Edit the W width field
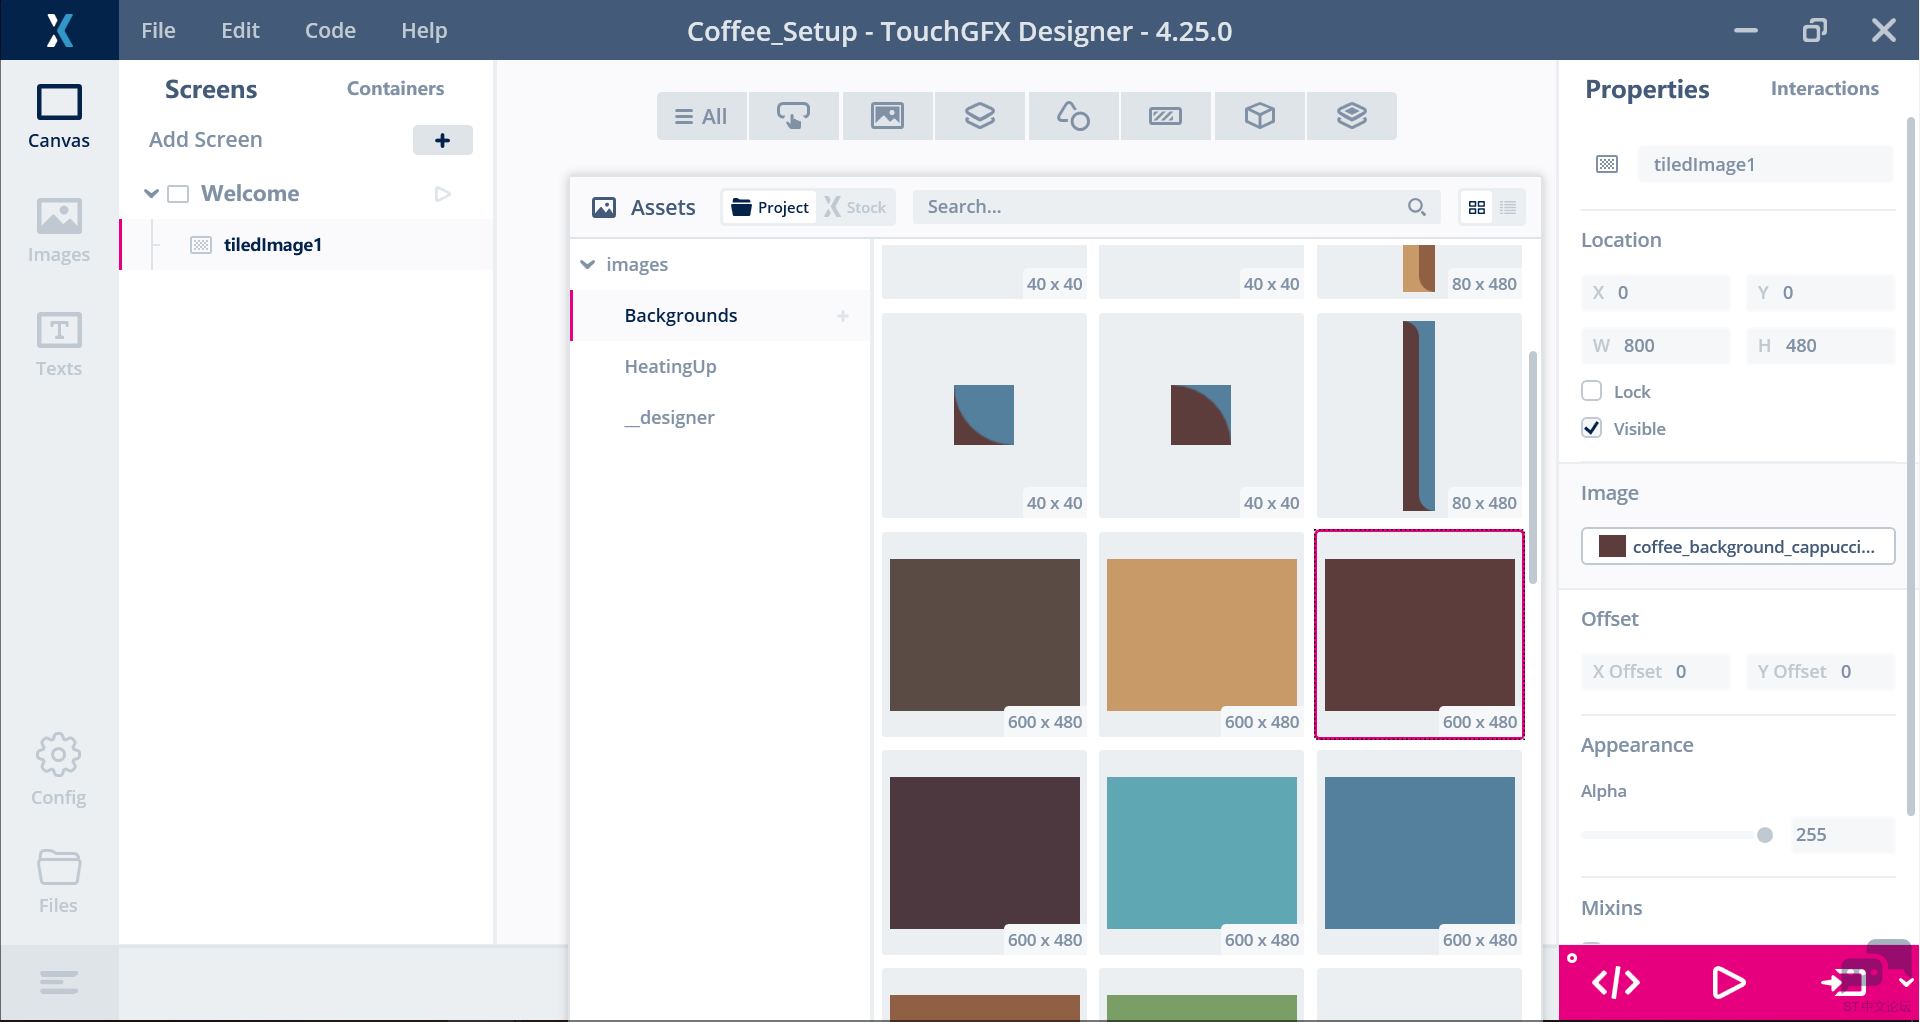Viewport: 1920px width, 1022px height. pyautogui.click(x=1656, y=345)
